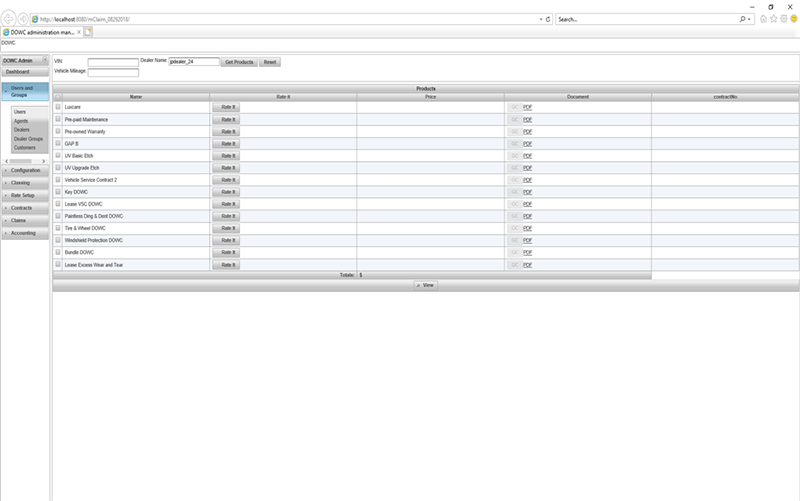Open the Dashboard menu item
Viewport: 800px width, 501px height.
pos(17,72)
